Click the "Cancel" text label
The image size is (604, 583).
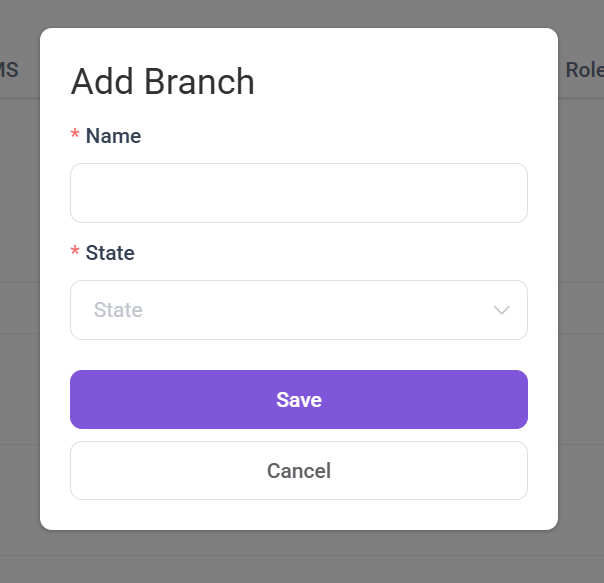(x=298, y=470)
